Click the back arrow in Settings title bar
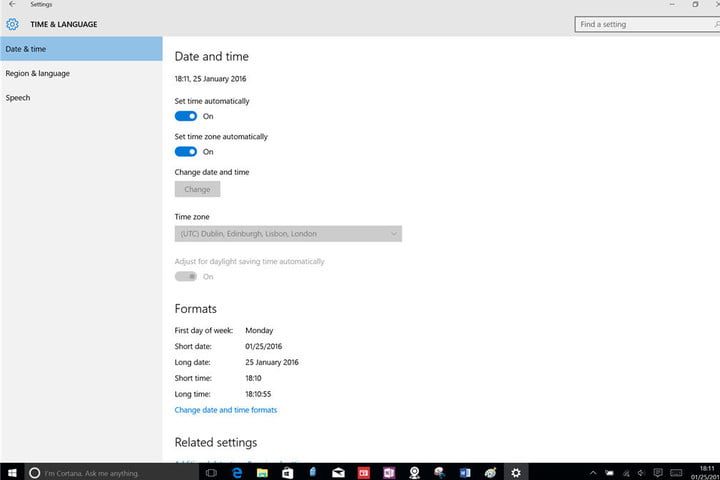Image resolution: width=720 pixels, height=480 pixels. [12, 4]
